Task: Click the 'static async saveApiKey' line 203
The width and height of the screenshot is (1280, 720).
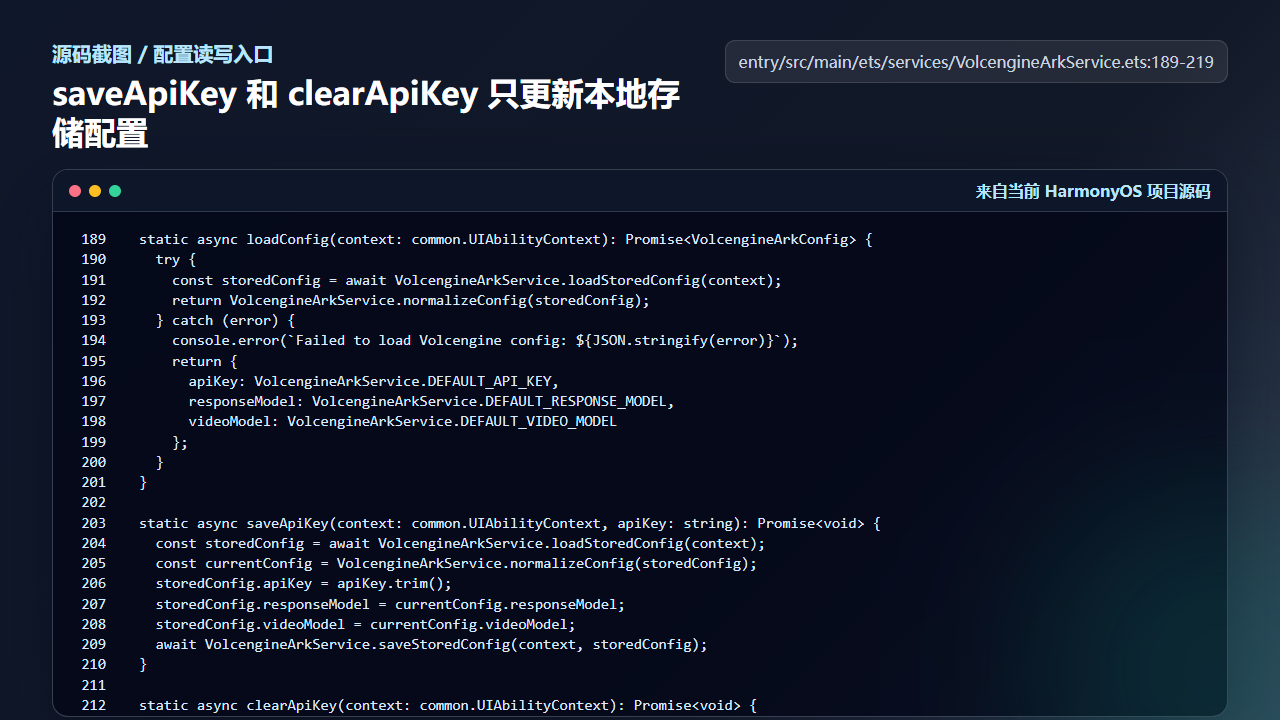Action: pyautogui.click(x=510, y=523)
